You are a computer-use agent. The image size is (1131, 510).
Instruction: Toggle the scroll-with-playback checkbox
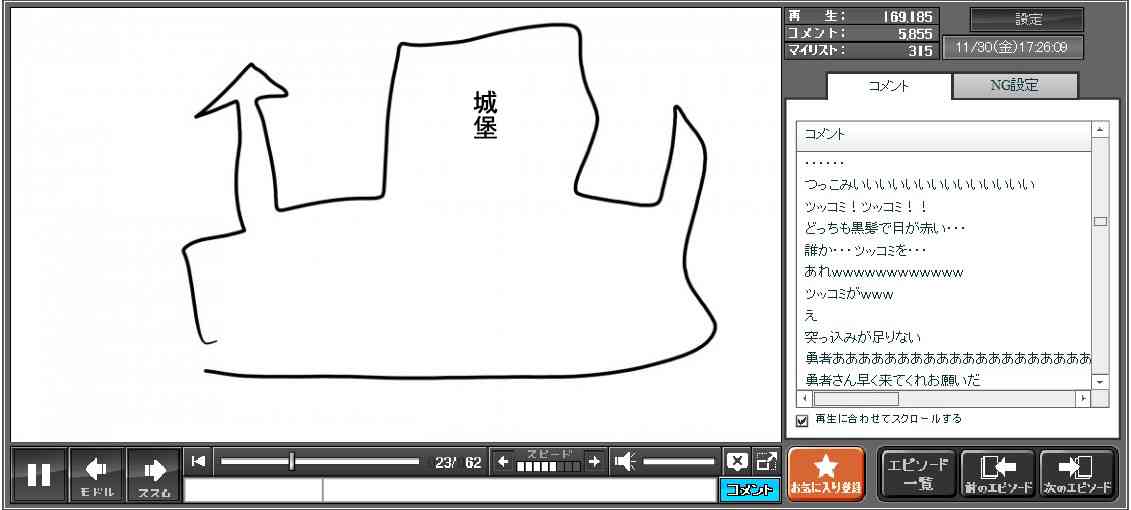(x=801, y=420)
